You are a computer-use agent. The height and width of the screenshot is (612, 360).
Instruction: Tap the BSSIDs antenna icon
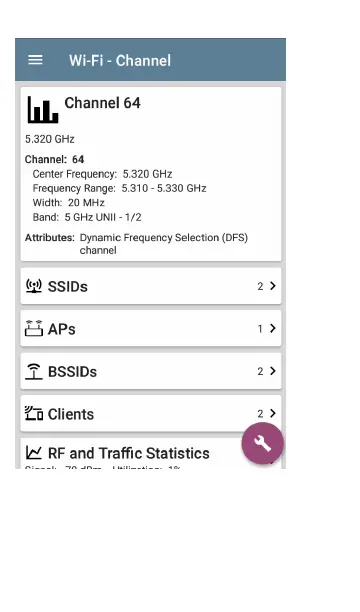tap(34, 371)
